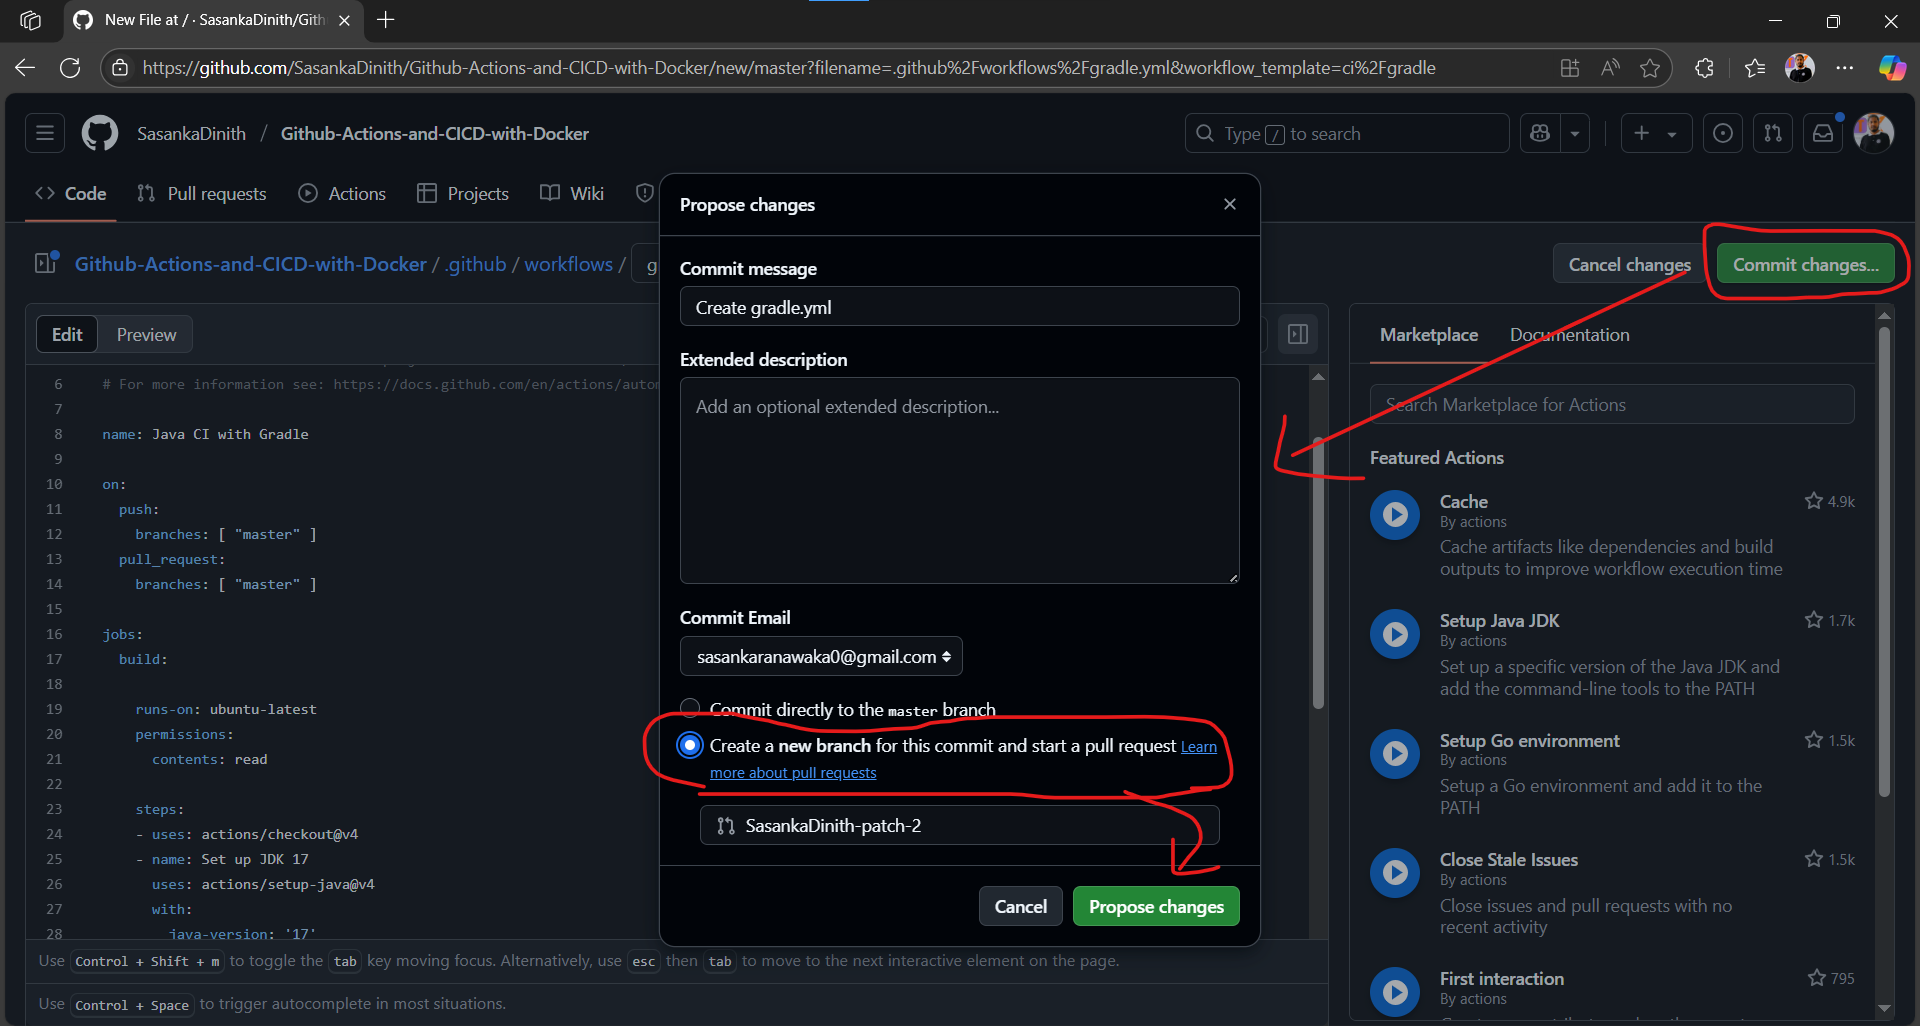Select the Edit editor tab
1920x1026 pixels.
point(67,334)
